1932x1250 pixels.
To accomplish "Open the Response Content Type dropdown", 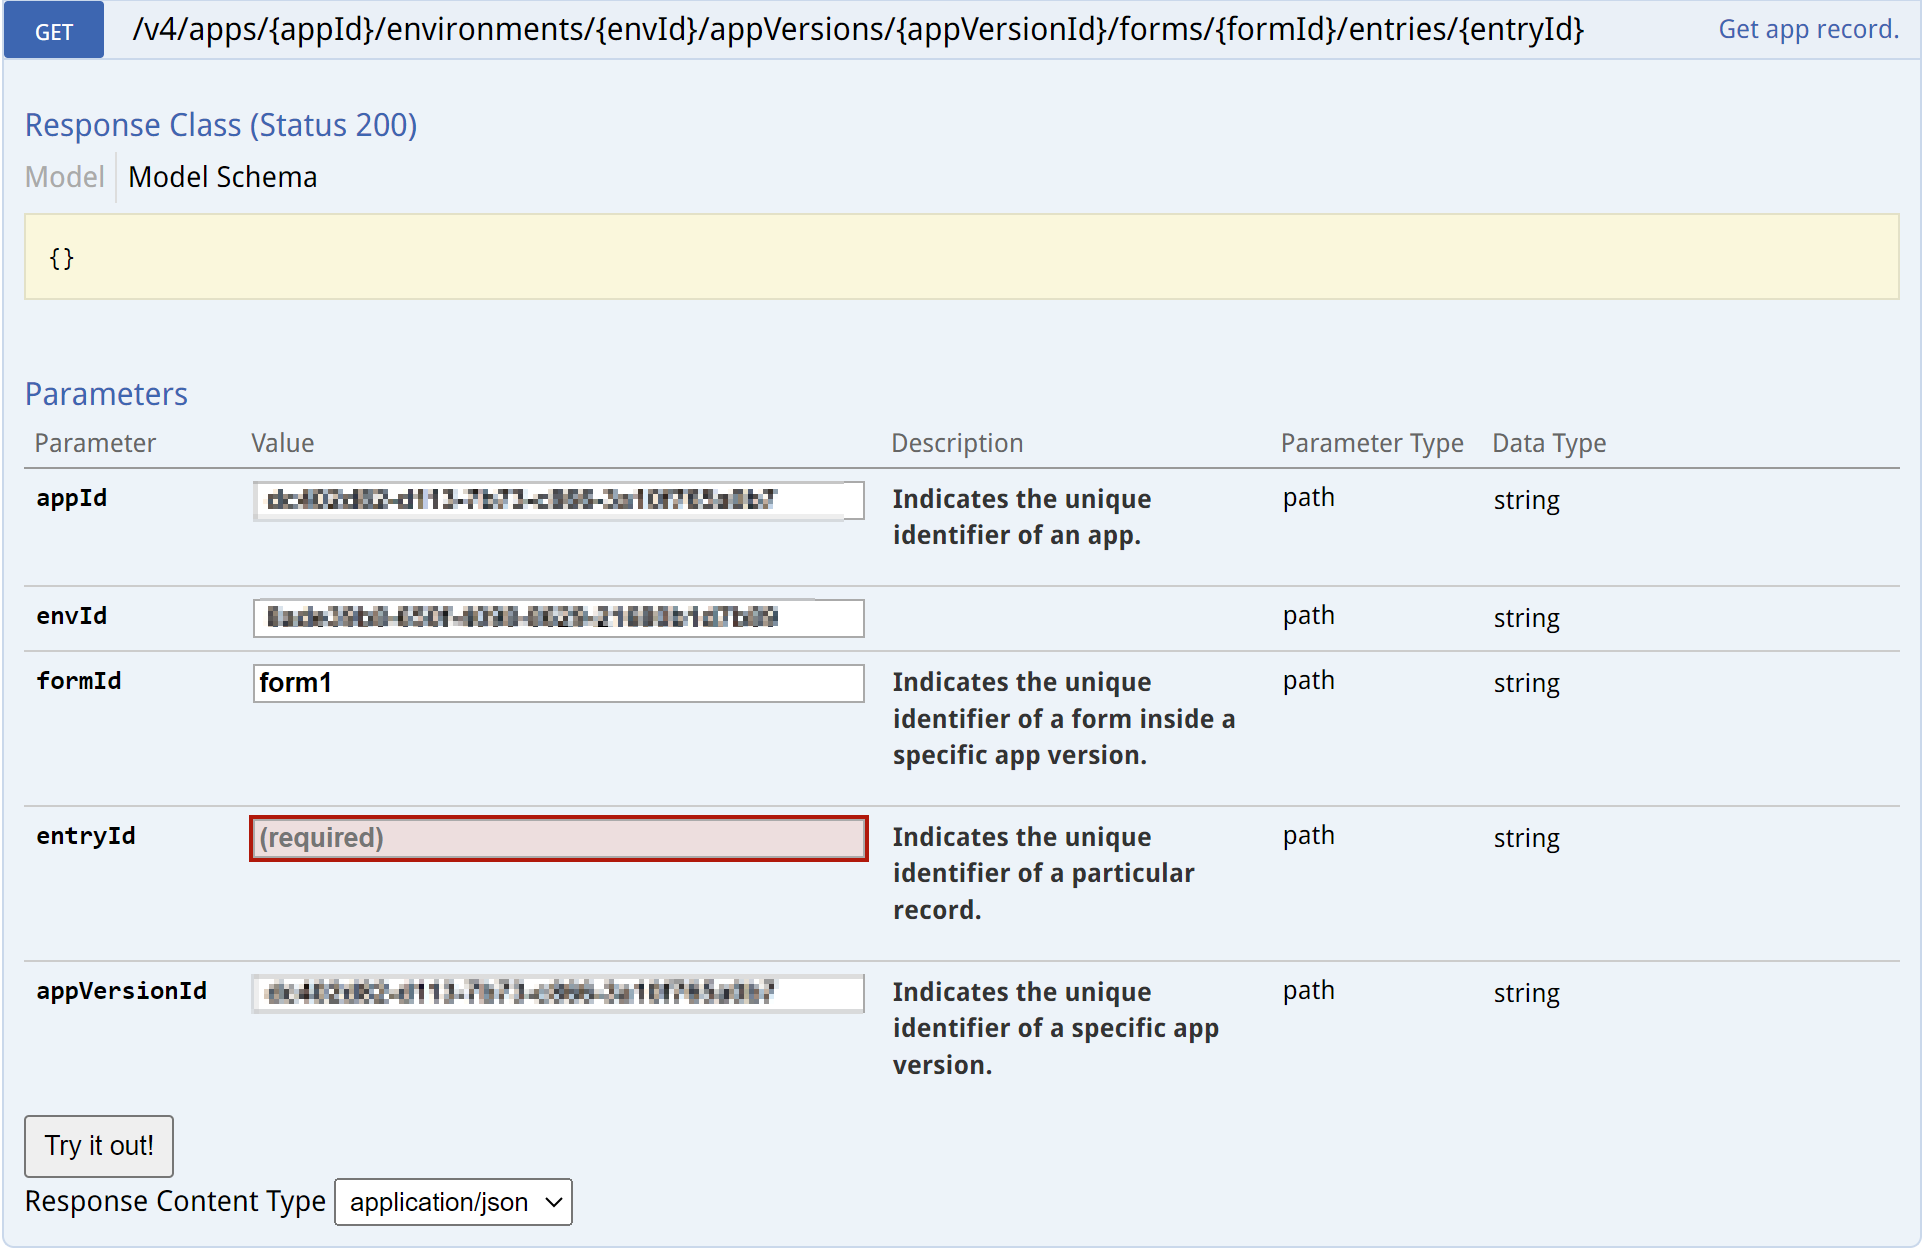I will (452, 1202).
